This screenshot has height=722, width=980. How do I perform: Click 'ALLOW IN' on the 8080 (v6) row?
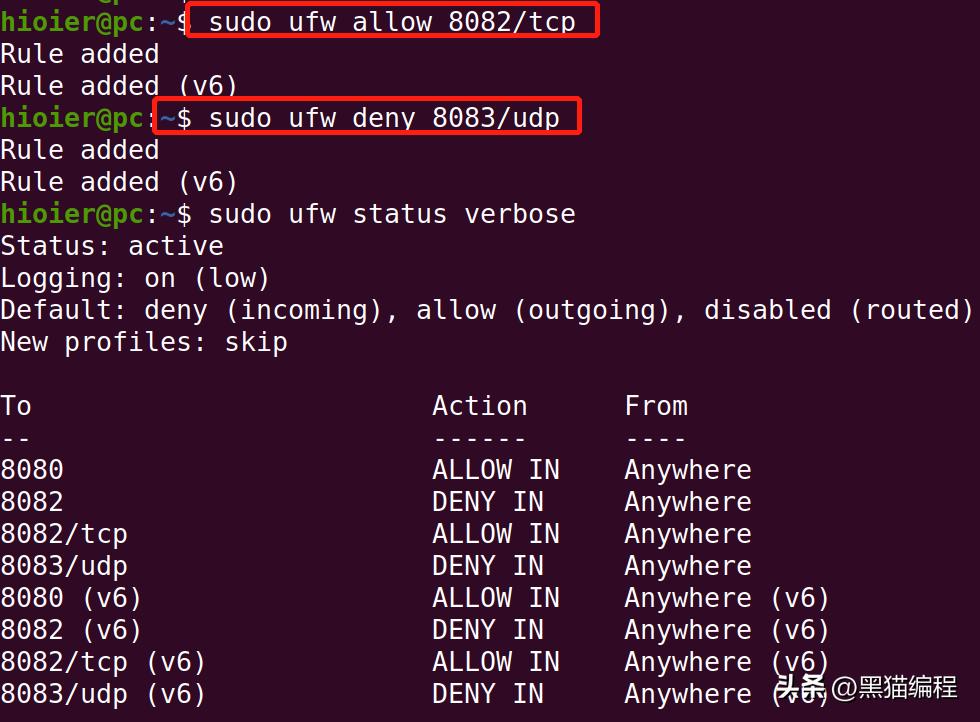click(x=495, y=598)
